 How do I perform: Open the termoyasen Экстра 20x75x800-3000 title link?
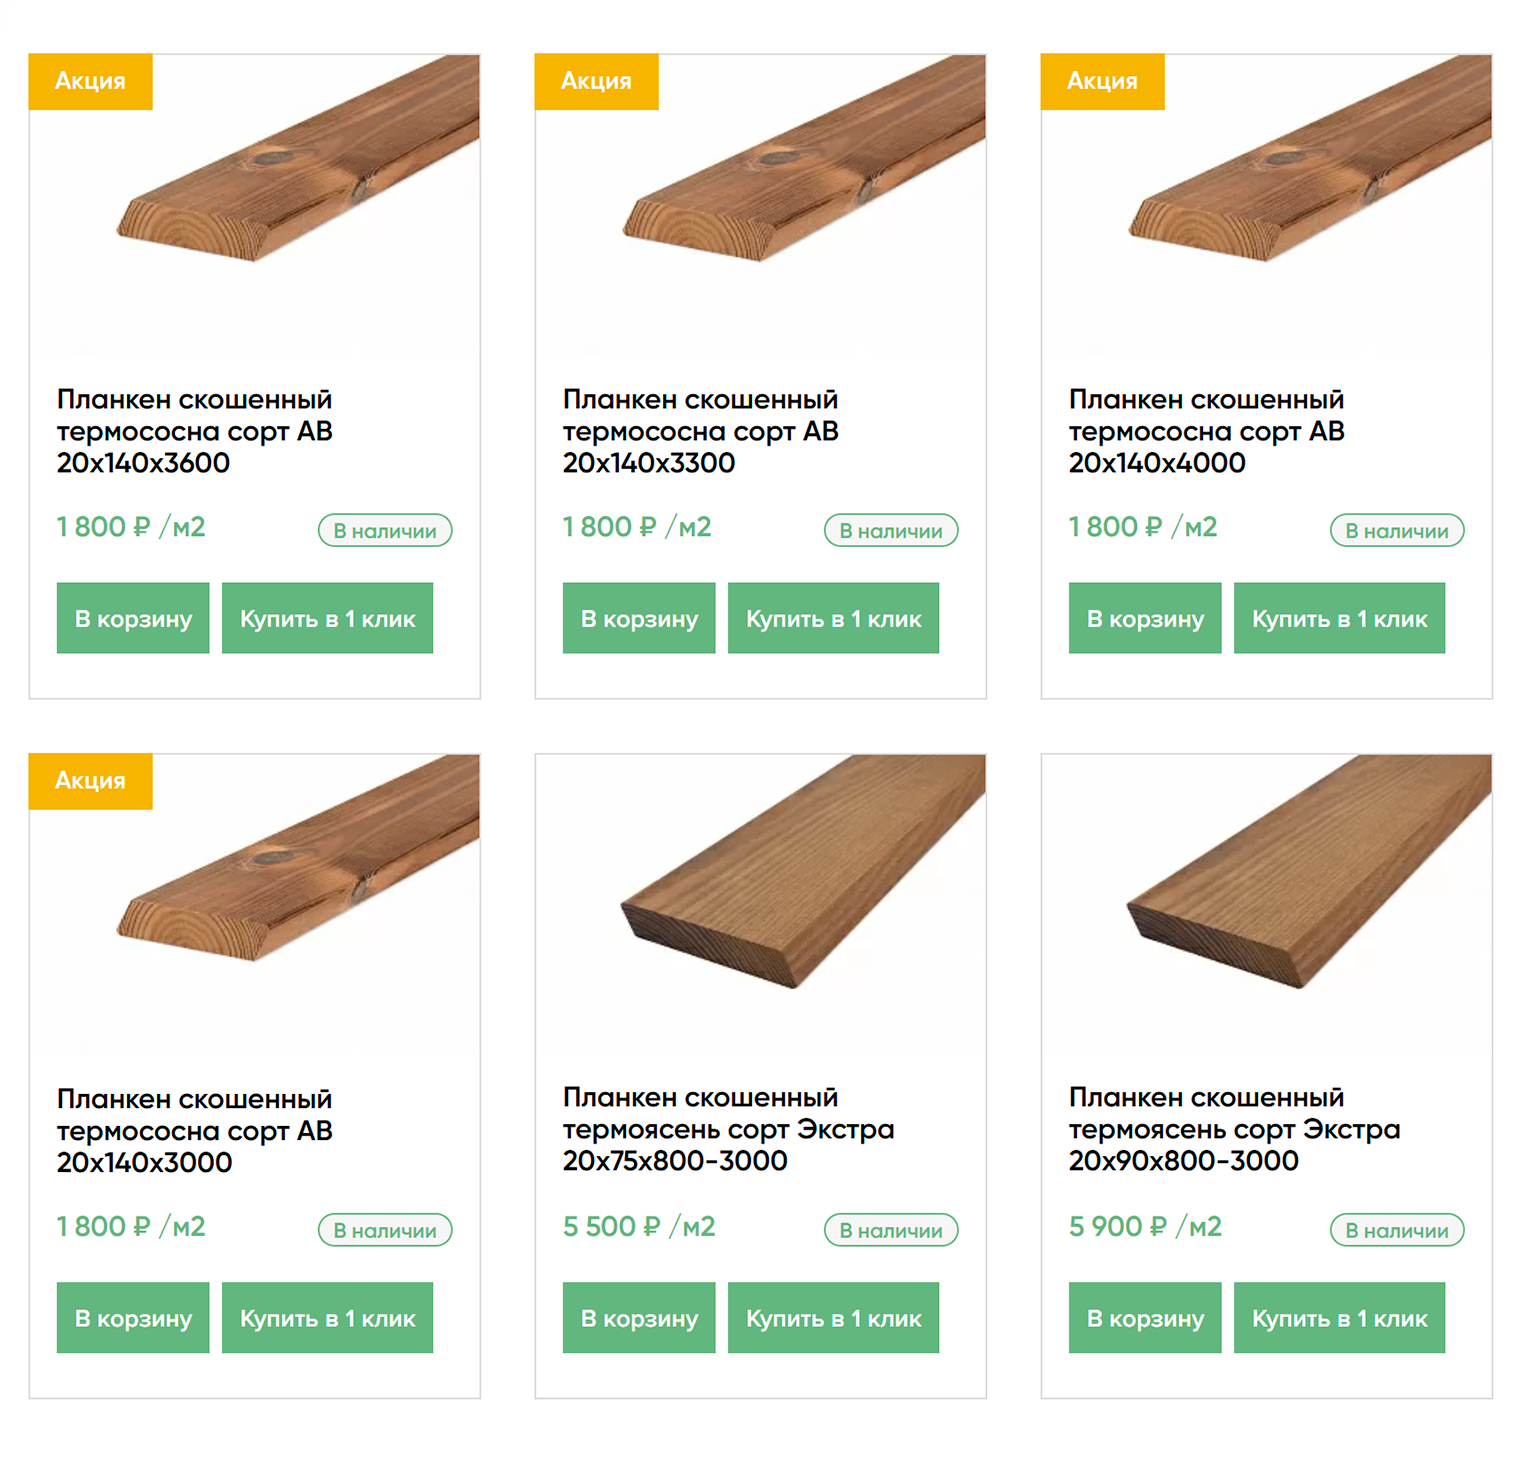[x=728, y=1129]
